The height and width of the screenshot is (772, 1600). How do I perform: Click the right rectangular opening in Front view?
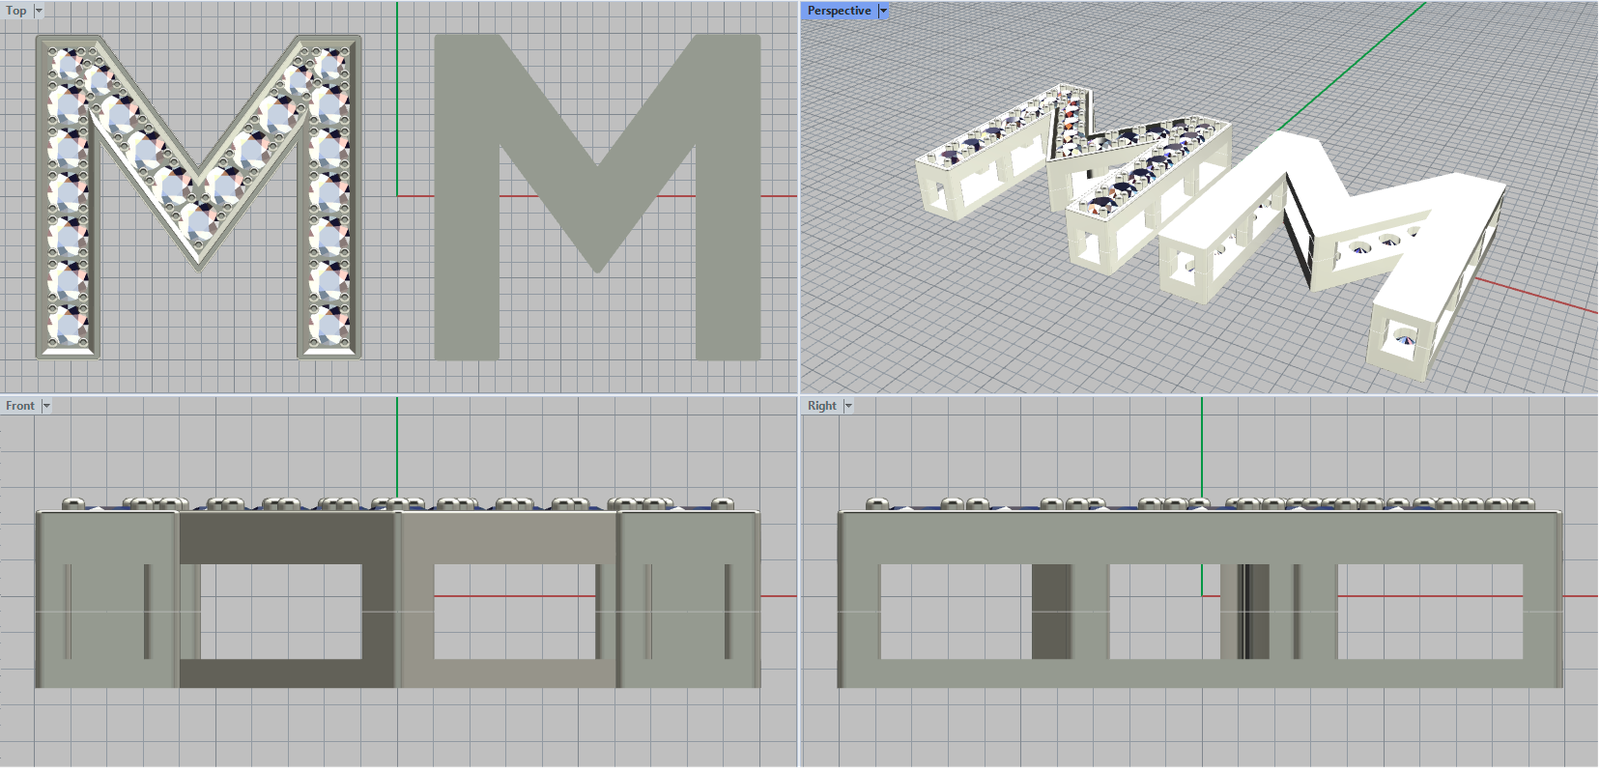click(x=515, y=611)
